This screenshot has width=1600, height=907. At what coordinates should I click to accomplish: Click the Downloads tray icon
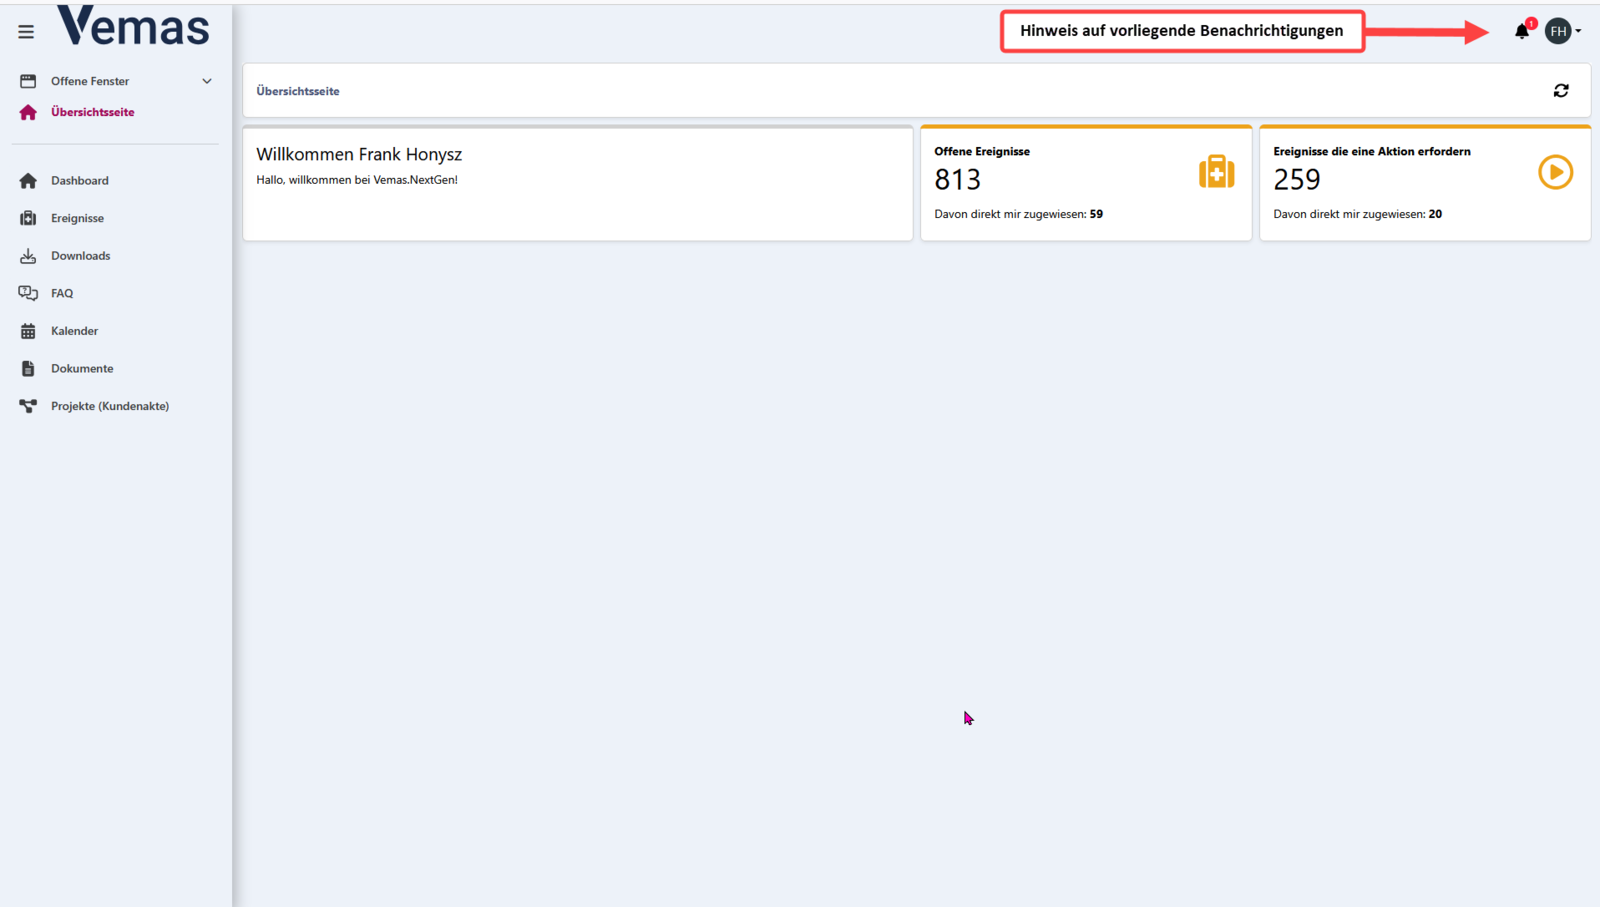click(28, 256)
